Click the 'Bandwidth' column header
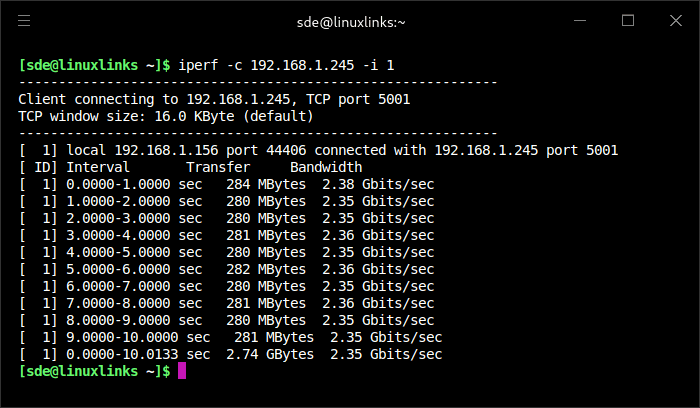700x408 pixels. [x=326, y=167]
